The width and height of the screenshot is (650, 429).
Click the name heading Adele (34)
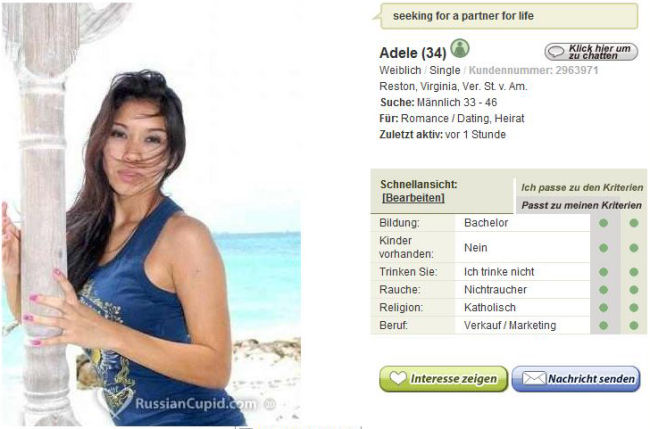click(x=413, y=53)
